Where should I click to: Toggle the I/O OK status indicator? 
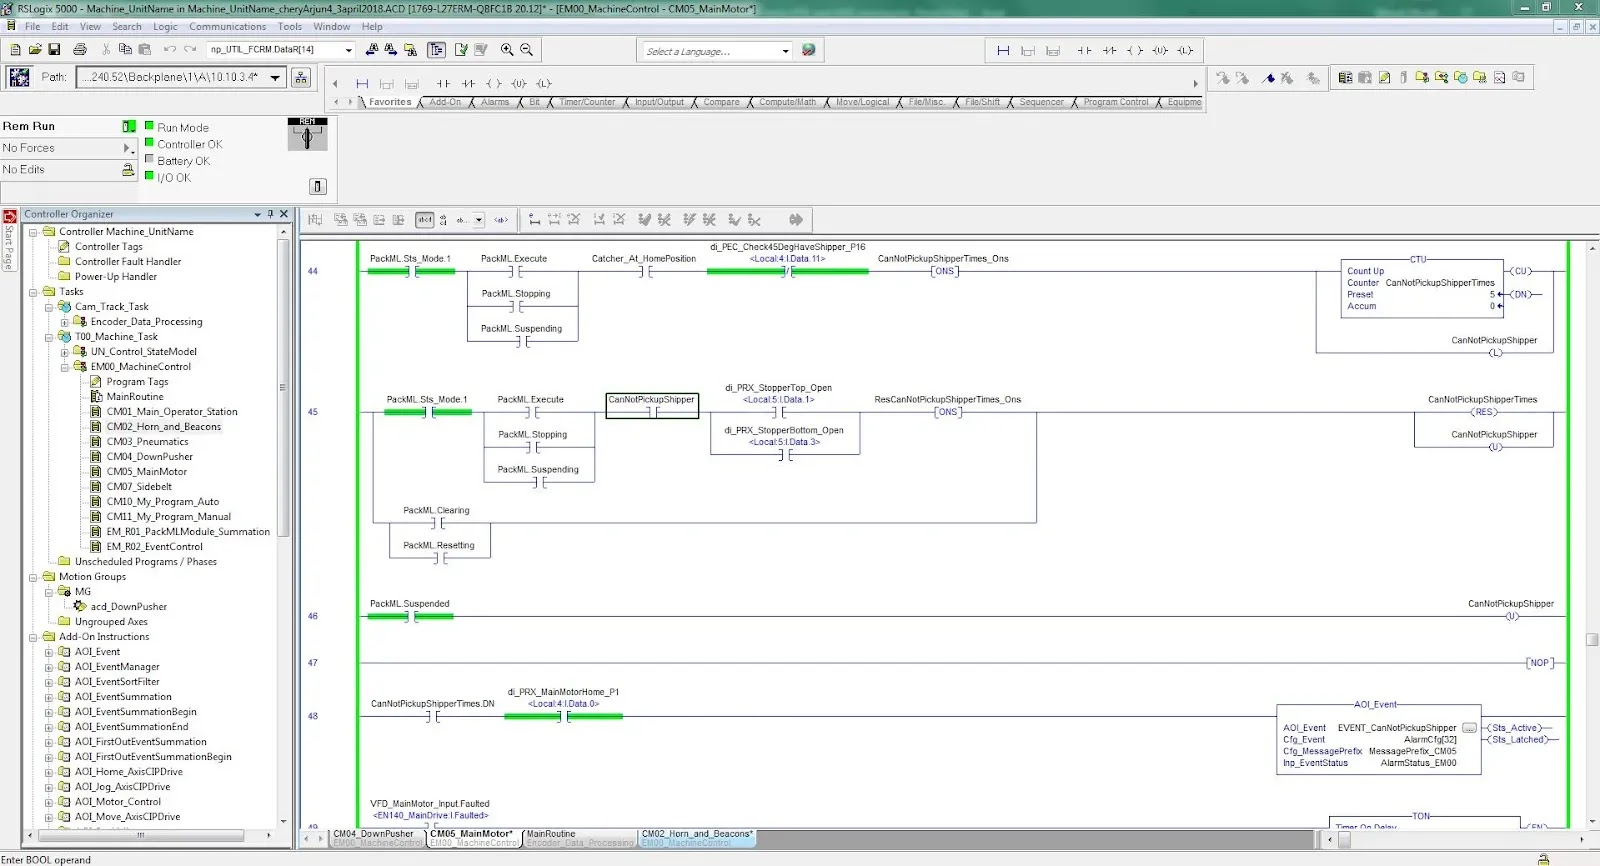tap(149, 176)
